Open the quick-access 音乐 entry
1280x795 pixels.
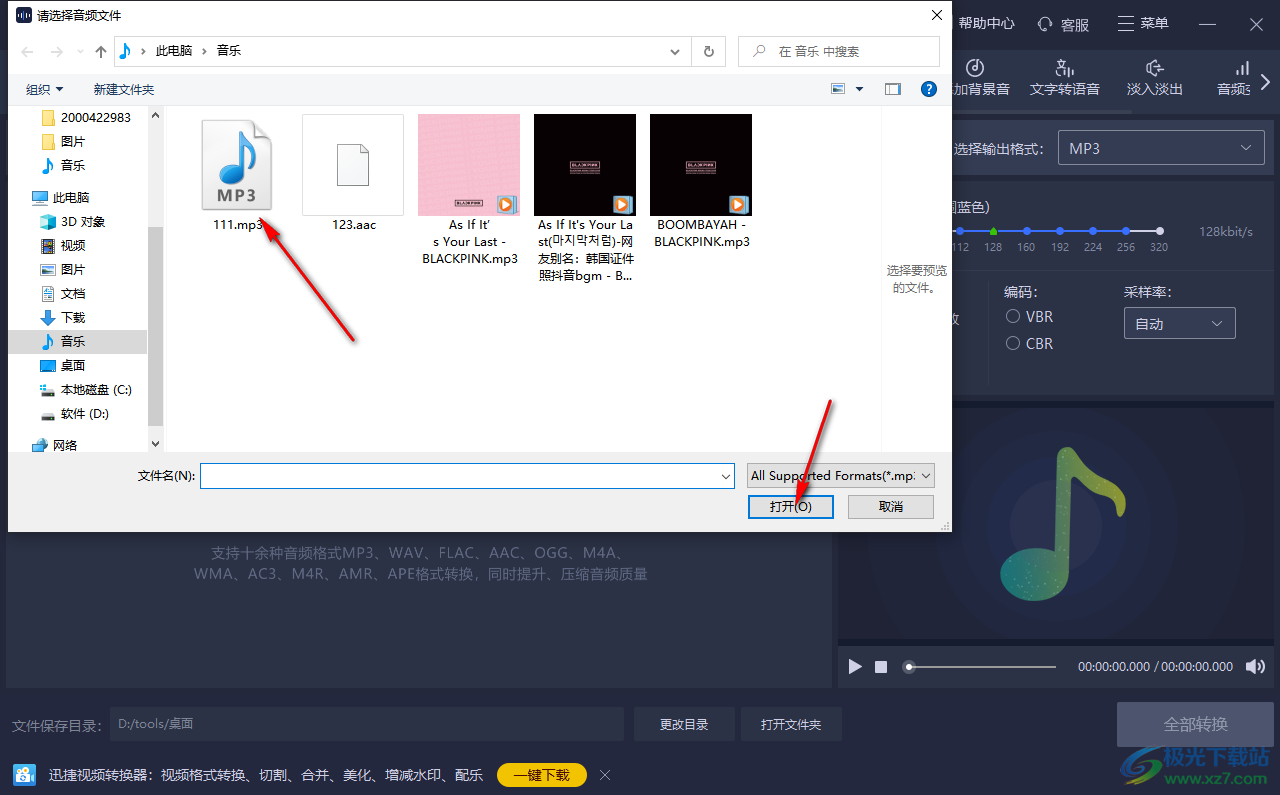(x=63, y=165)
